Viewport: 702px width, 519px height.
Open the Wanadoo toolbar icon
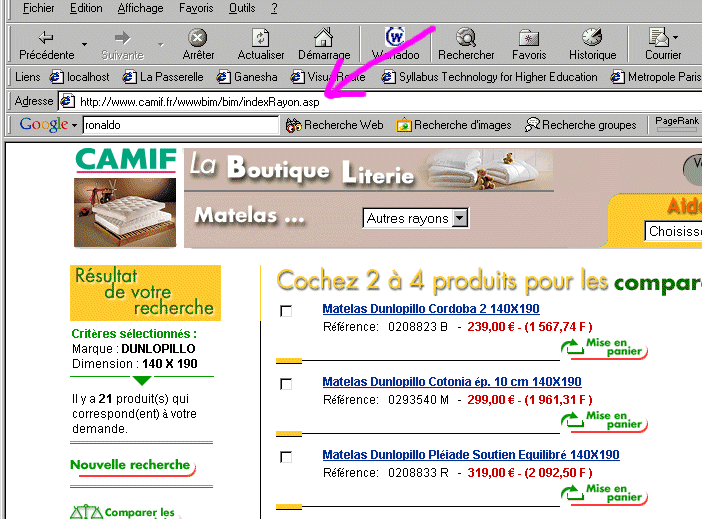coord(395,37)
